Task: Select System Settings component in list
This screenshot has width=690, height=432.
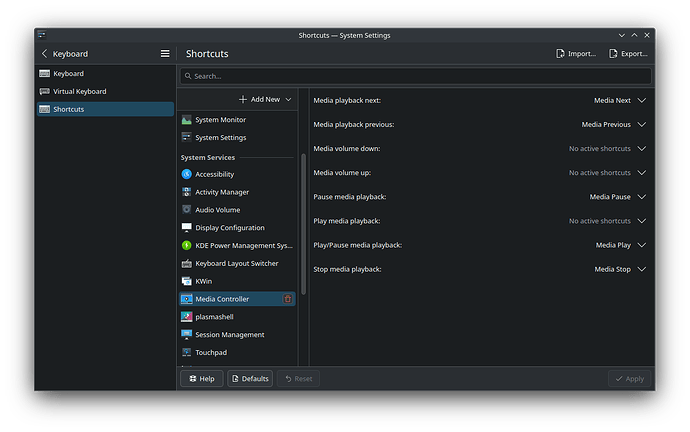Action: click(237, 137)
